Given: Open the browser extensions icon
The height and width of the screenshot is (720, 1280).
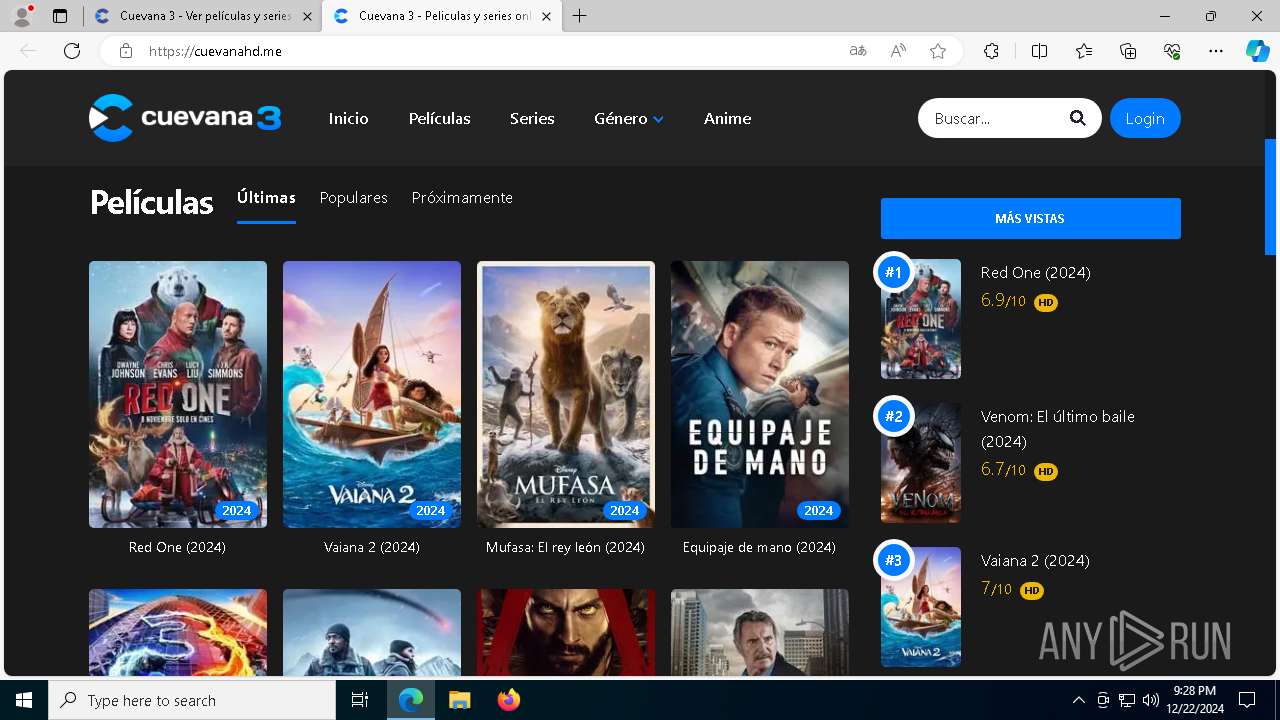Looking at the screenshot, I should point(991,51).
